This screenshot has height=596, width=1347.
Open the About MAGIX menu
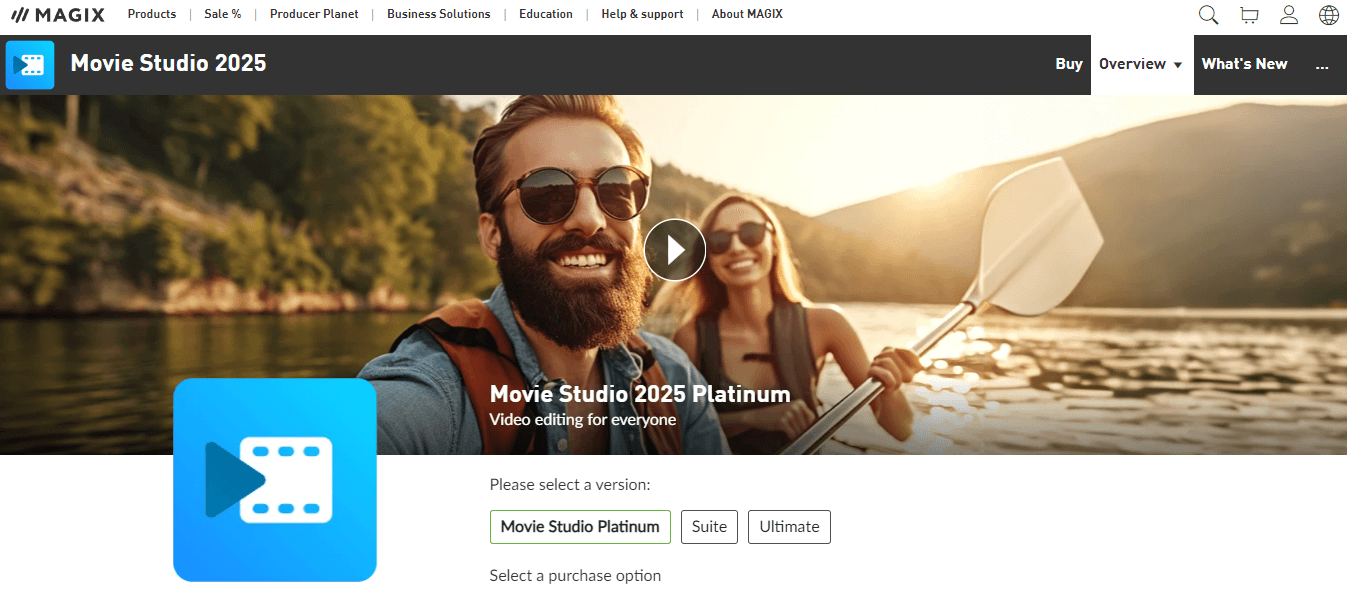point(747,14)
